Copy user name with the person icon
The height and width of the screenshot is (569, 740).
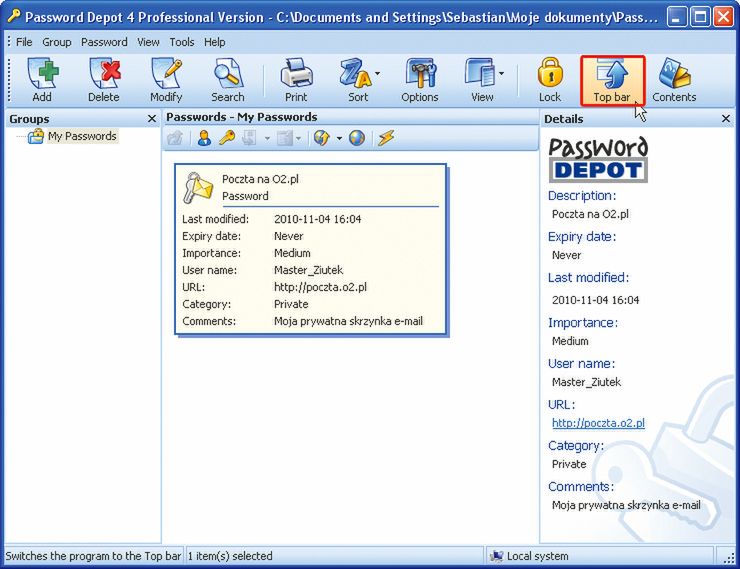click(204, 138)
